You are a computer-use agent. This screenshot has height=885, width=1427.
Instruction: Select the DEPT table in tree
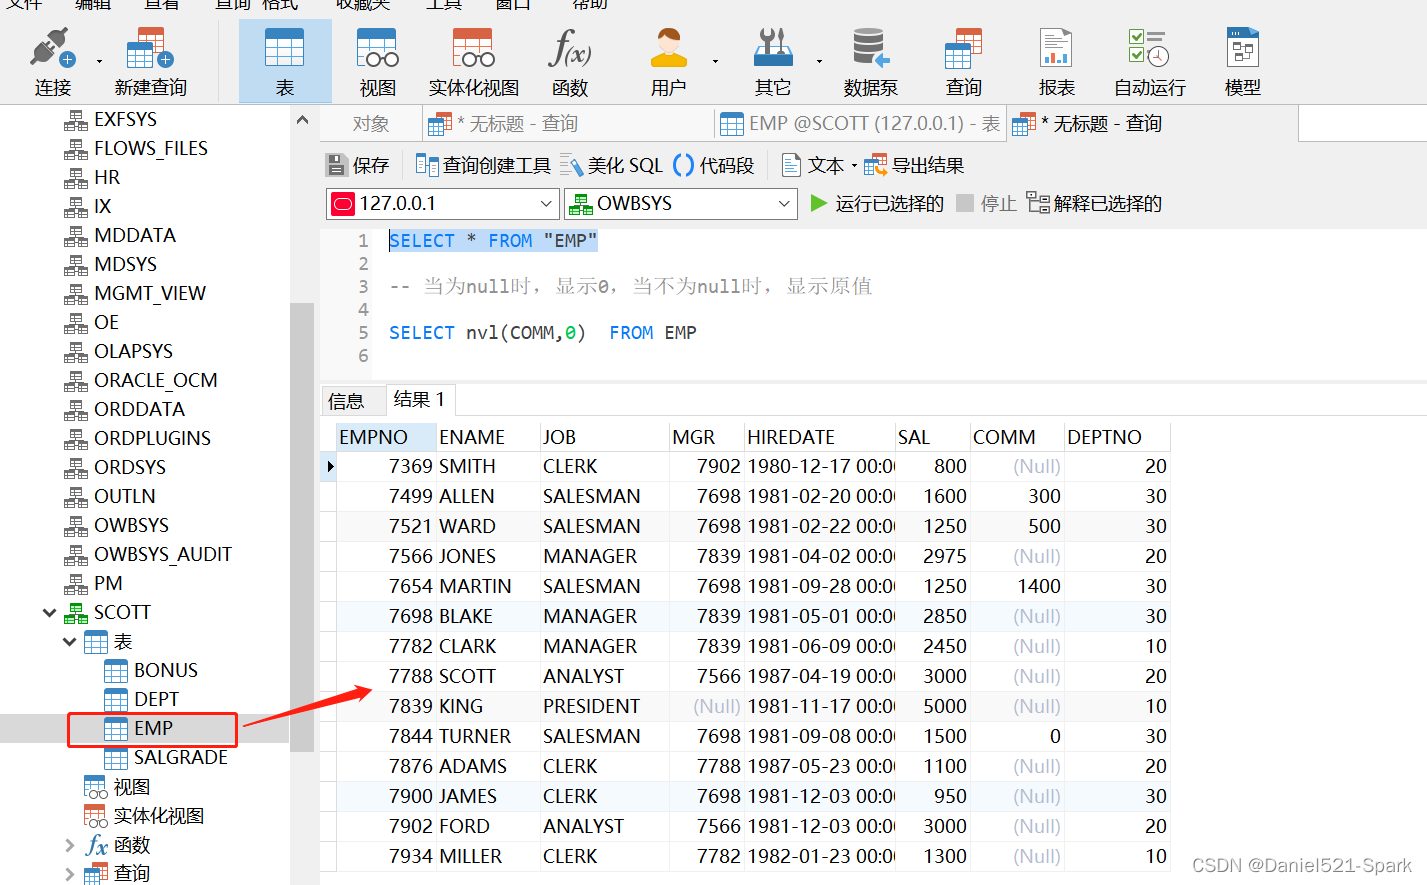click(x=141, y=699)
